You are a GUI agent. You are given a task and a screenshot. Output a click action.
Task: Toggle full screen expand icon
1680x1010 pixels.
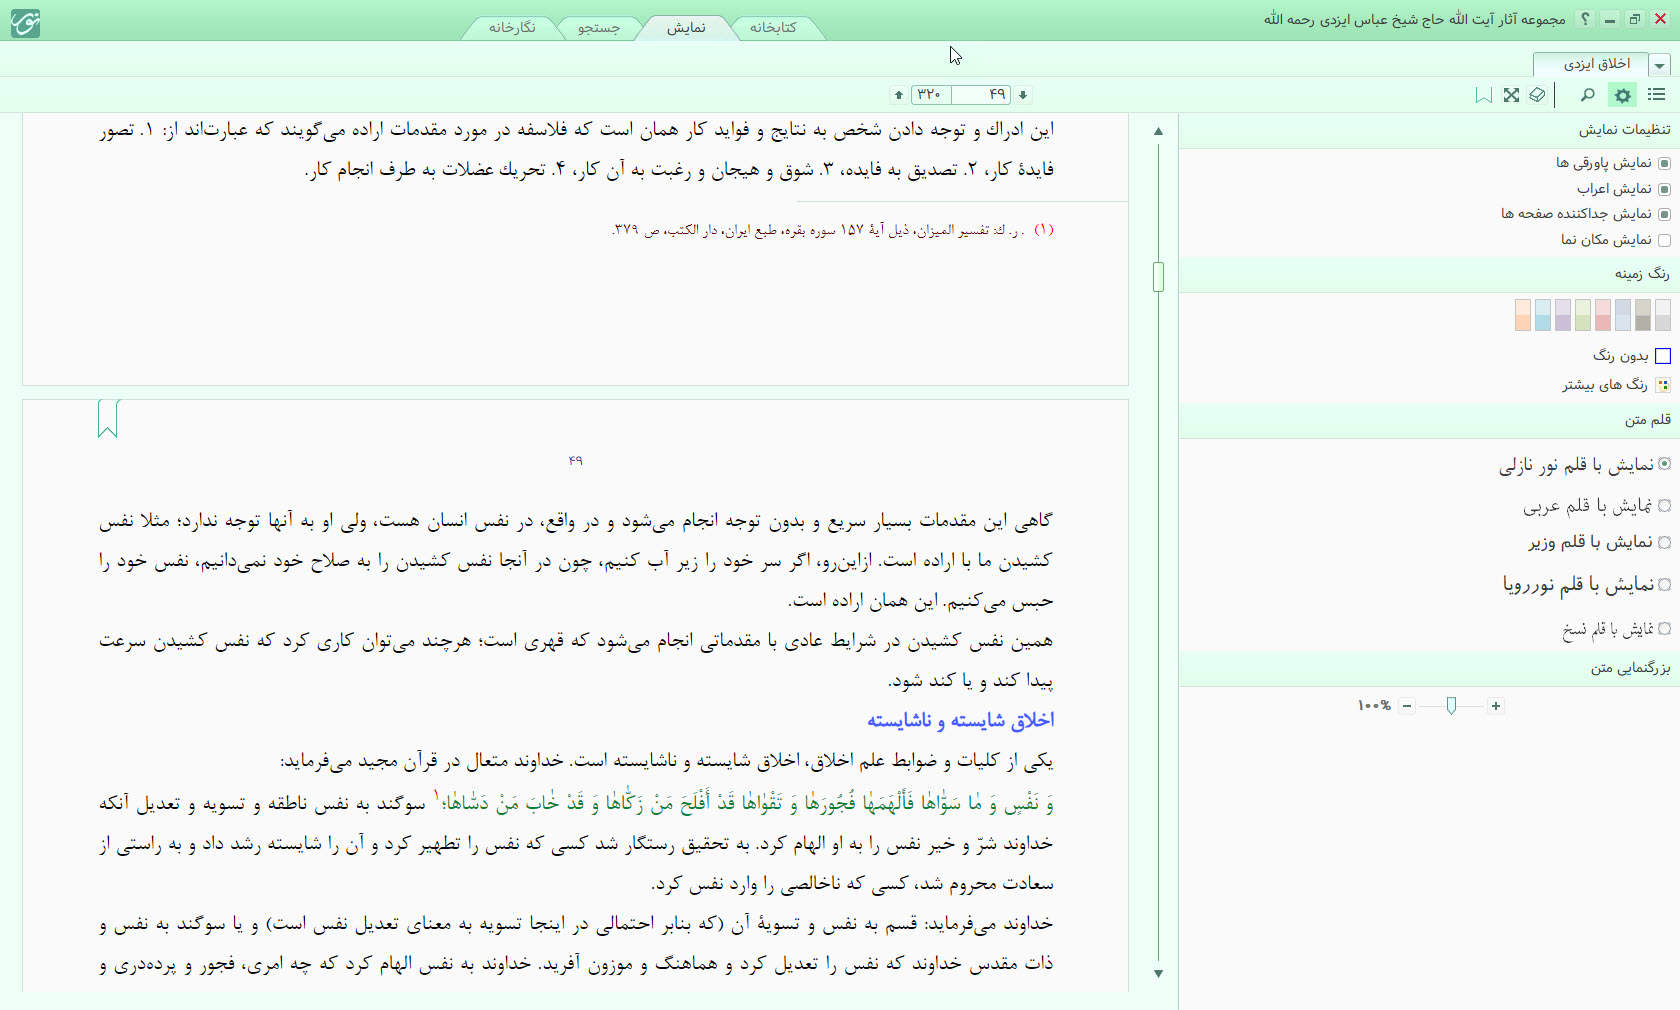(x=1511, y=95)
